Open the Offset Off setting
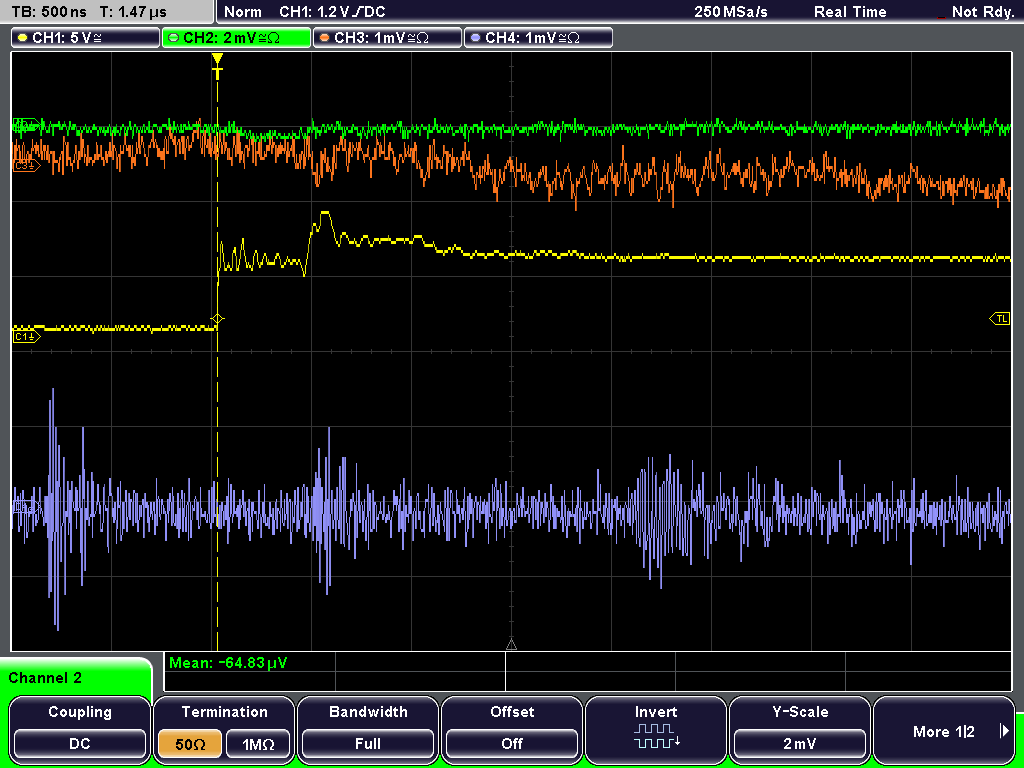The image size is (1024, 768). pos(512,728)
